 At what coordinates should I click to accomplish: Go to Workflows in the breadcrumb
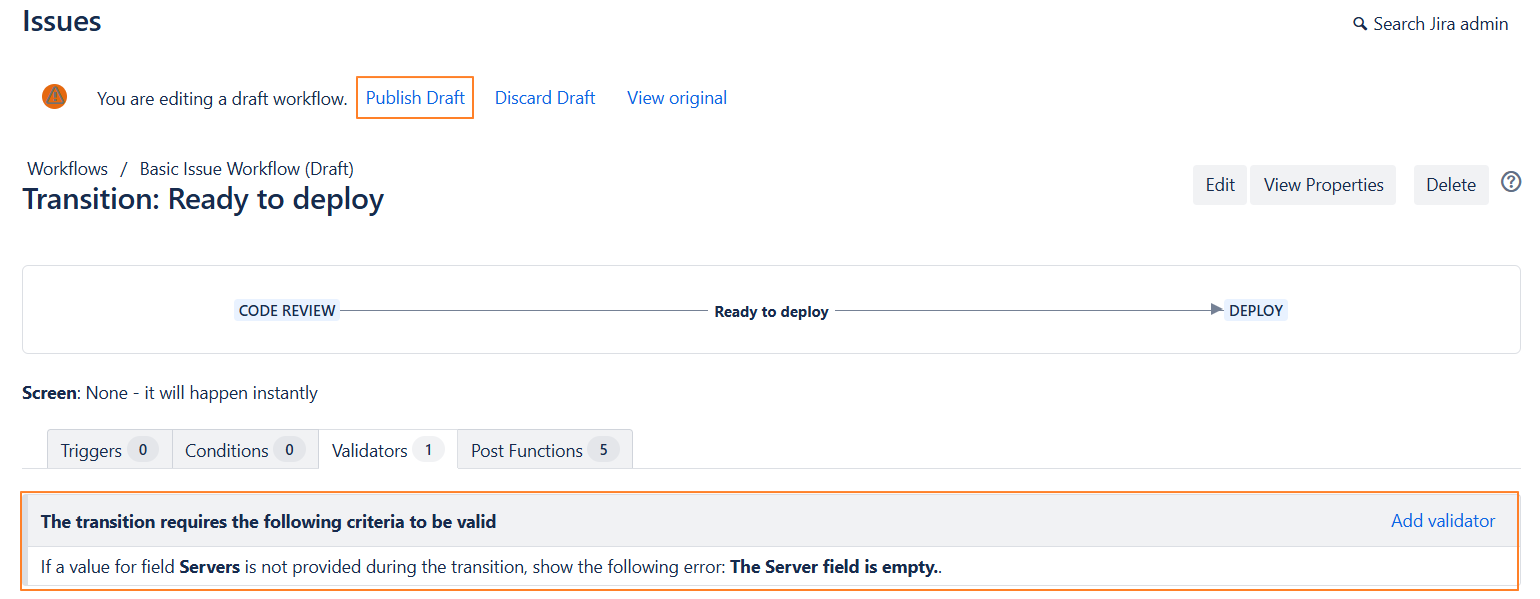[x=68, y=169]
